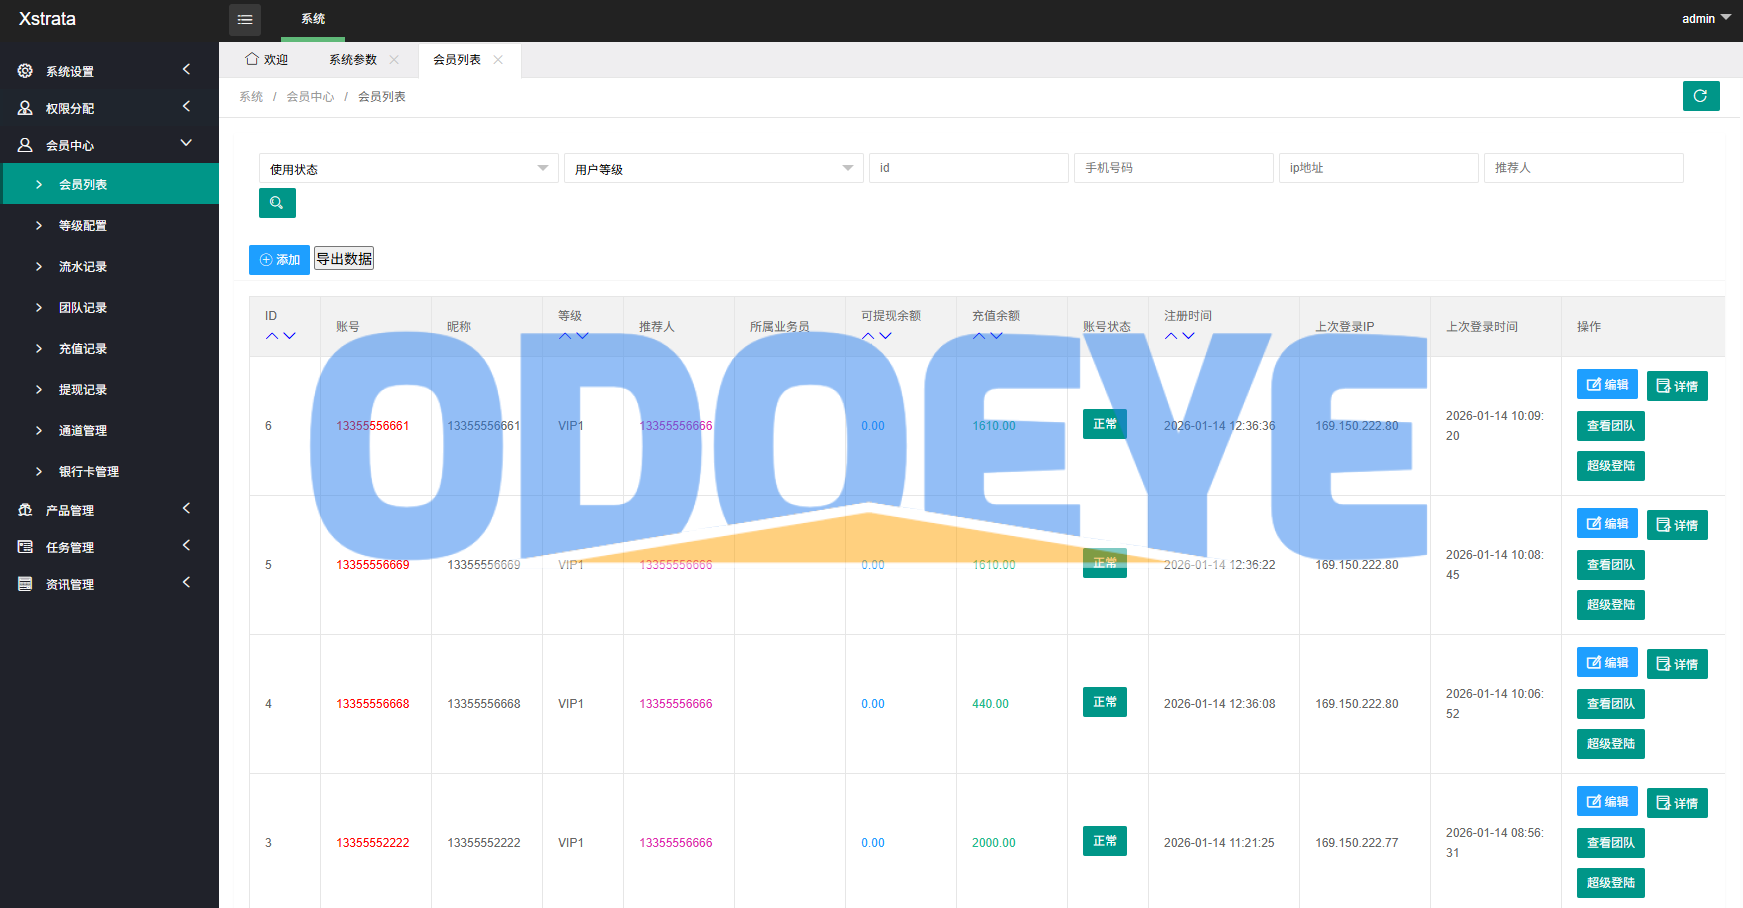
Task: Click 超级登陆 for member ID 4
Action: [x=1610, y=744]
